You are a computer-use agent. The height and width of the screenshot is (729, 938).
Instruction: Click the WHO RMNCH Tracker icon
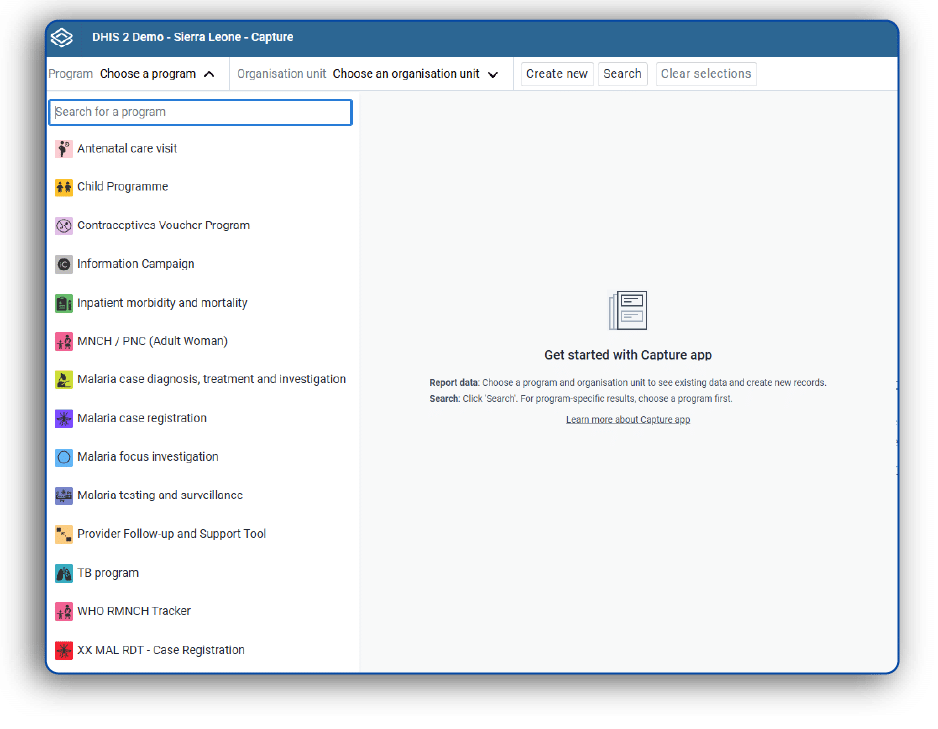(x=64, y=611)
